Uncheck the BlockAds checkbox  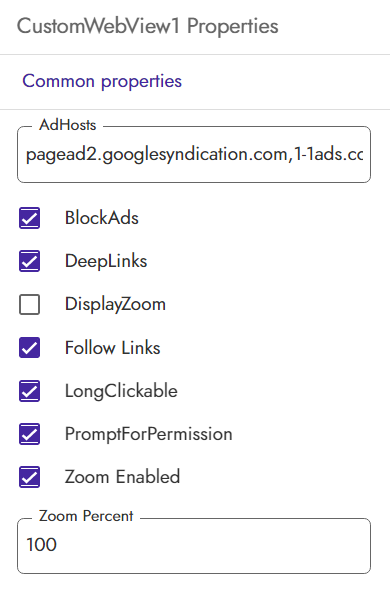(29, 218)
